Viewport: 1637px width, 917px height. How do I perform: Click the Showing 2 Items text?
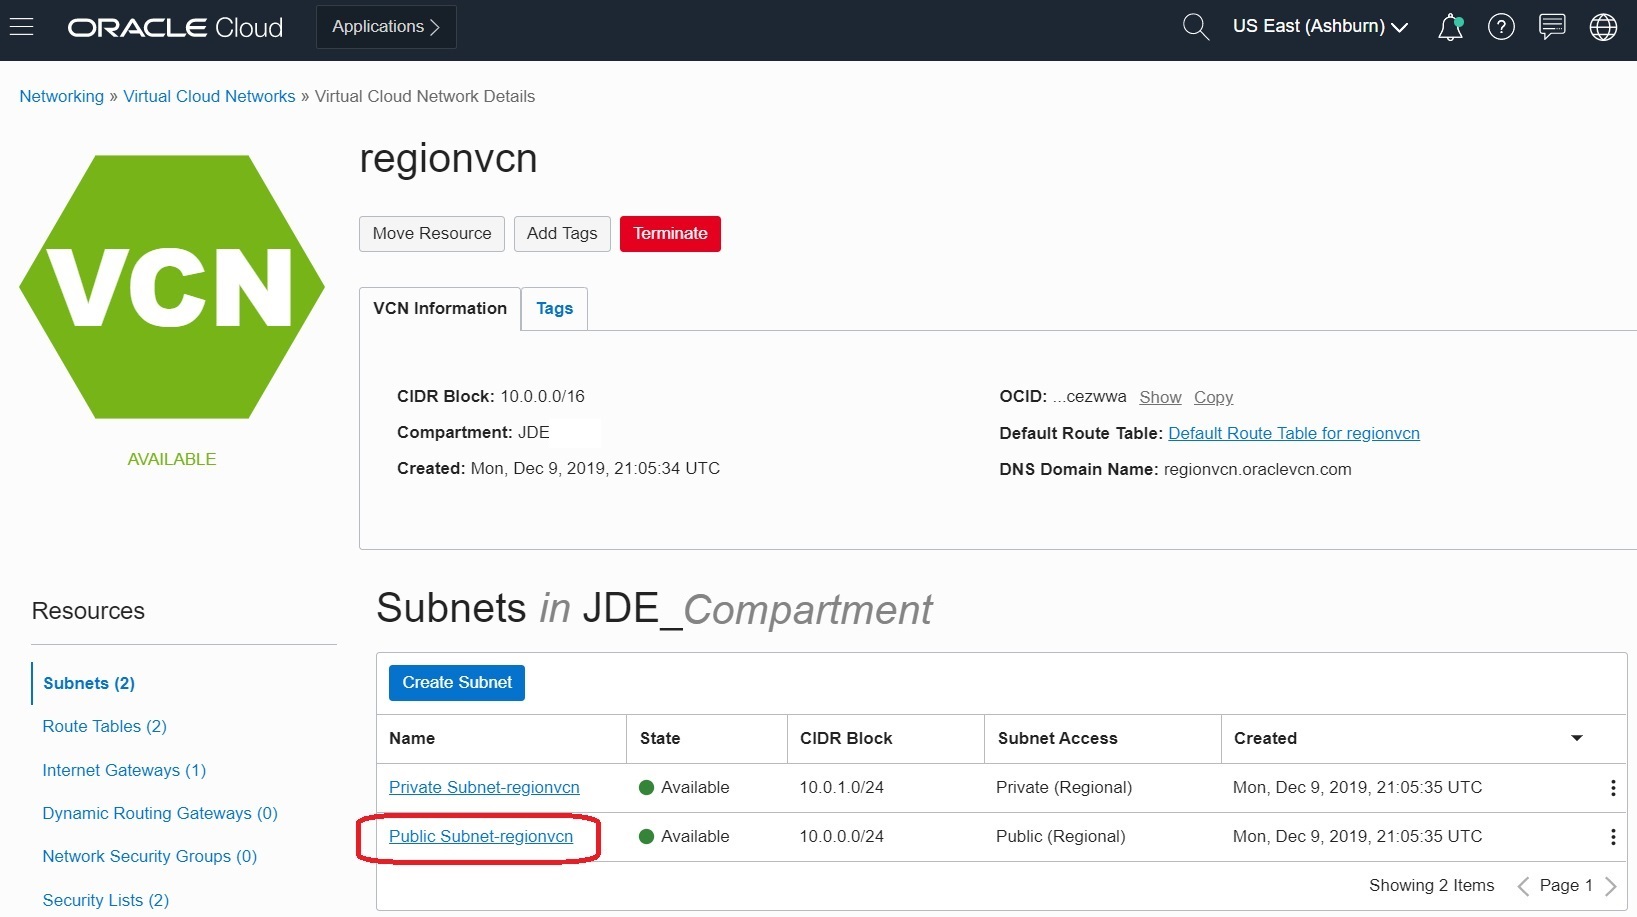1432,886
